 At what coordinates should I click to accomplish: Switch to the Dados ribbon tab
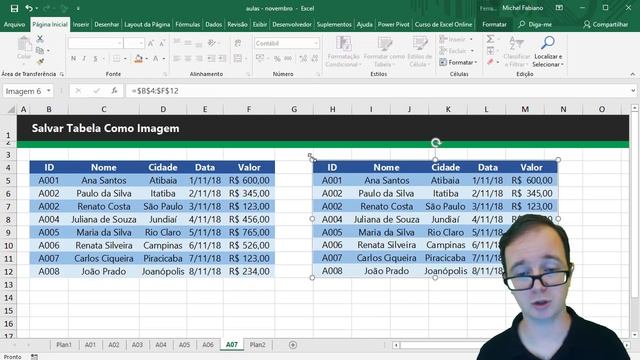[213, 24]
